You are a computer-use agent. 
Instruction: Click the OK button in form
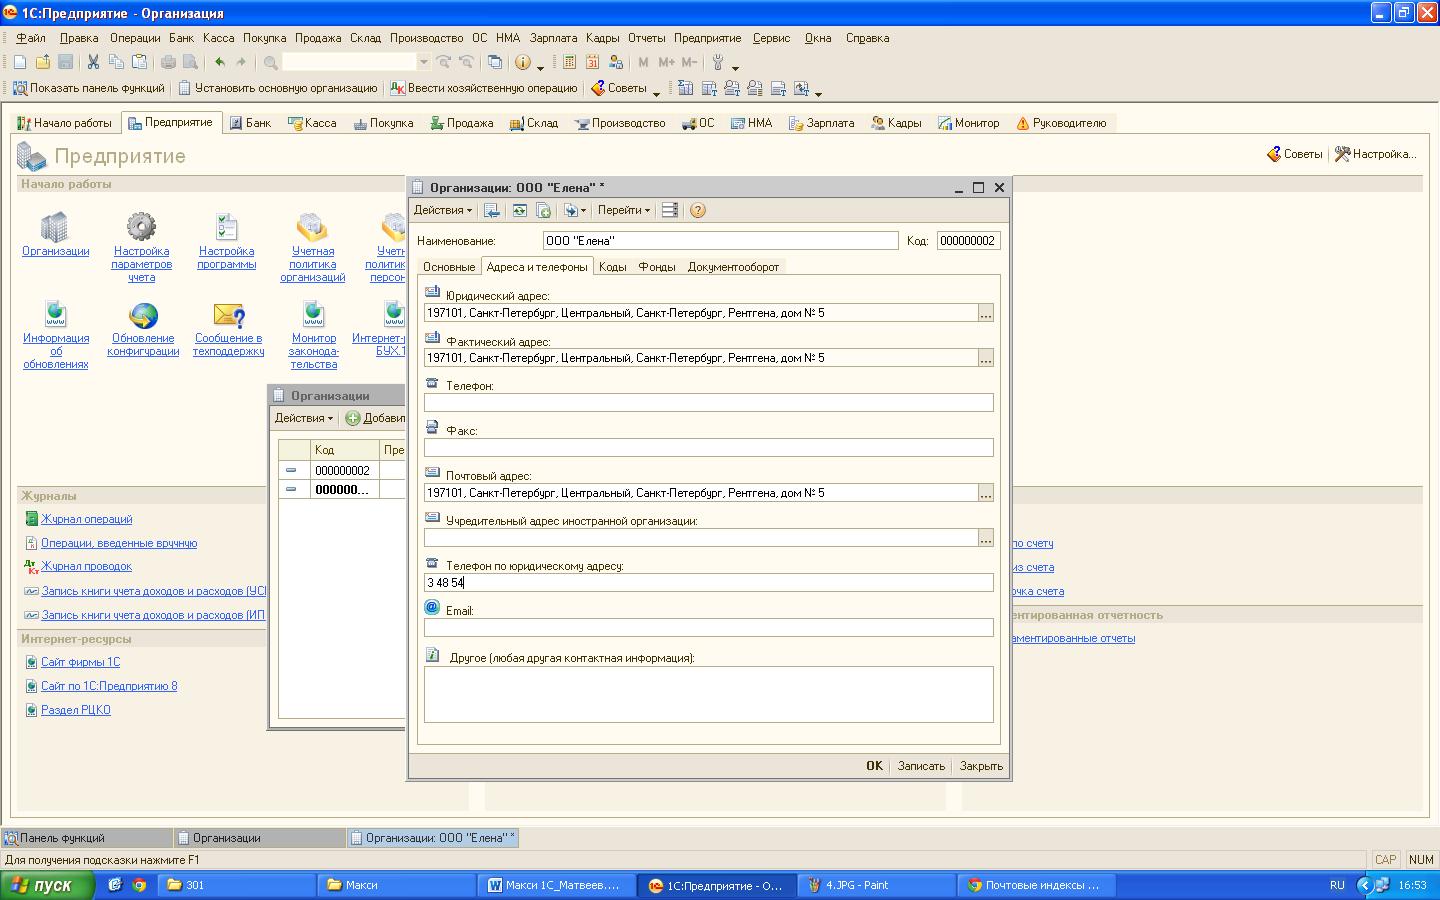tap(874, 766)
